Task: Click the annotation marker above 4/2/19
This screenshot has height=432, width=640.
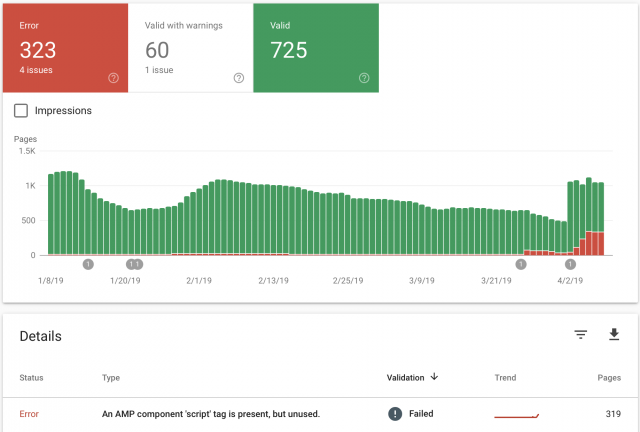Action: coord(570,264)
